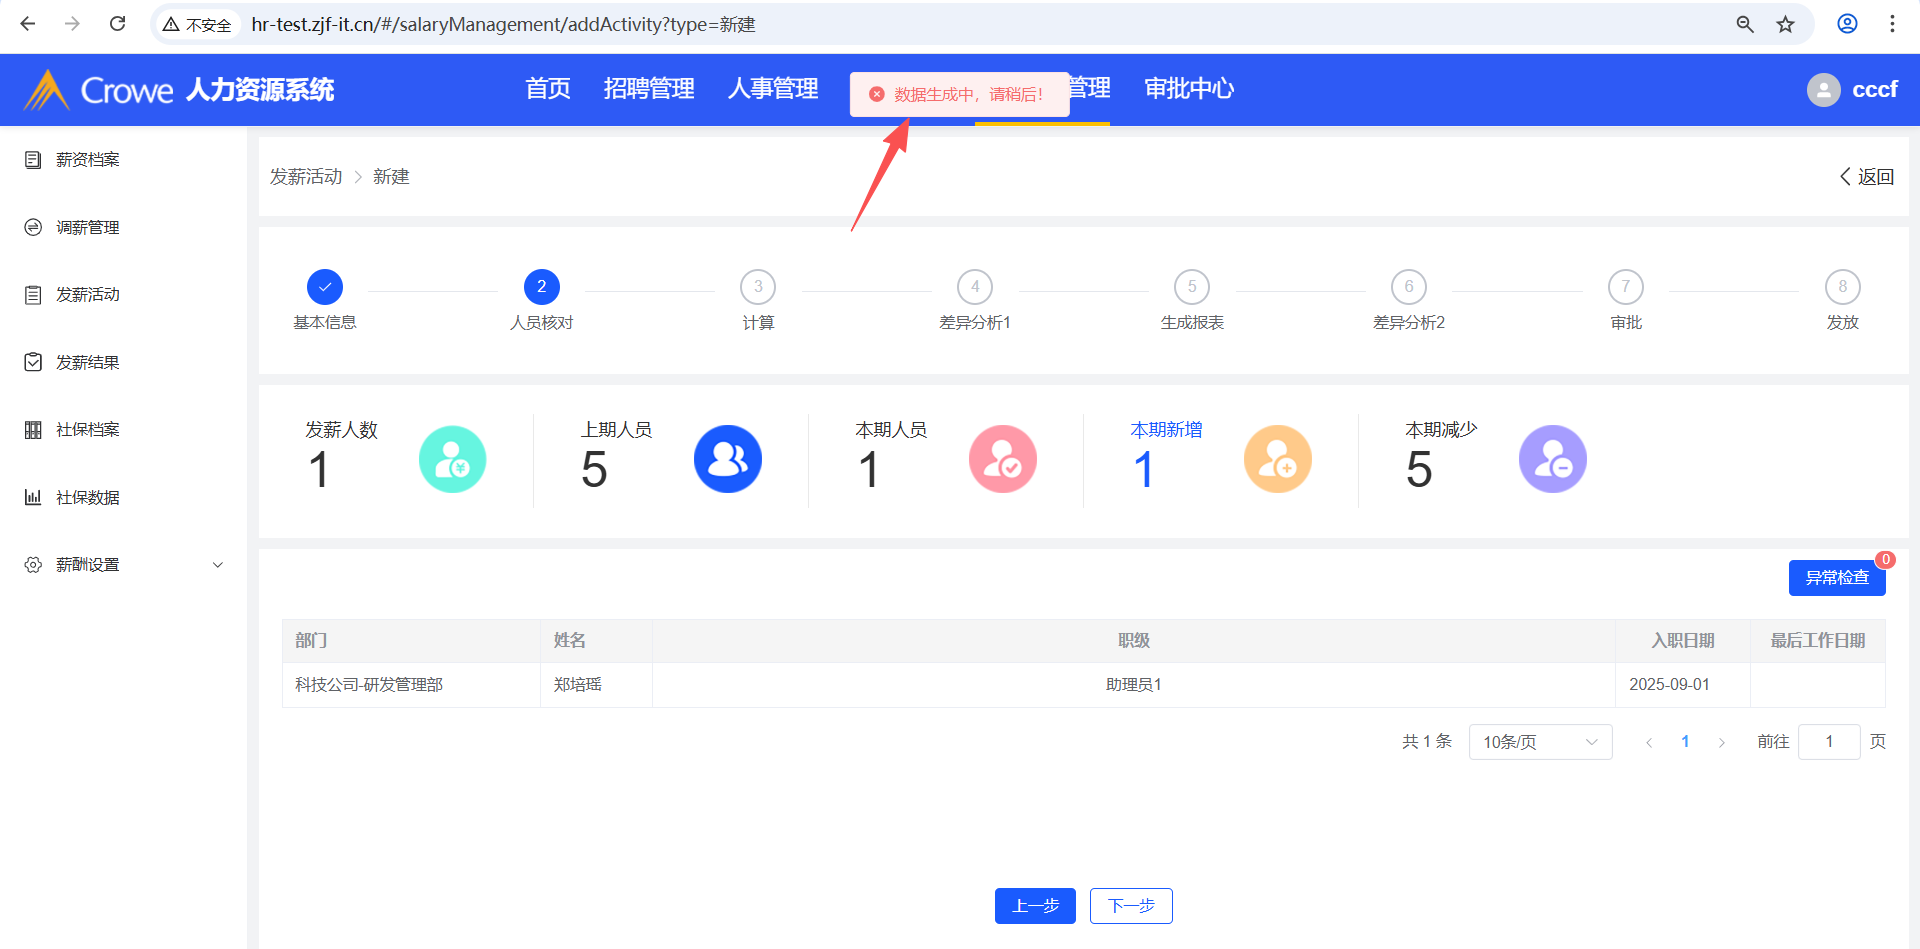Reload the page
Viewport: 1920px width, 949px height.
point(117,24)
